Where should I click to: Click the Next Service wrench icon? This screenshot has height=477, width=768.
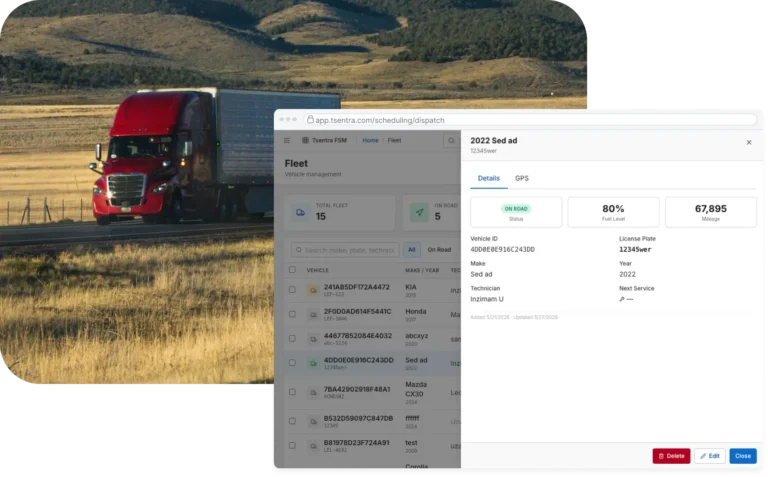(x=622, y=299)
